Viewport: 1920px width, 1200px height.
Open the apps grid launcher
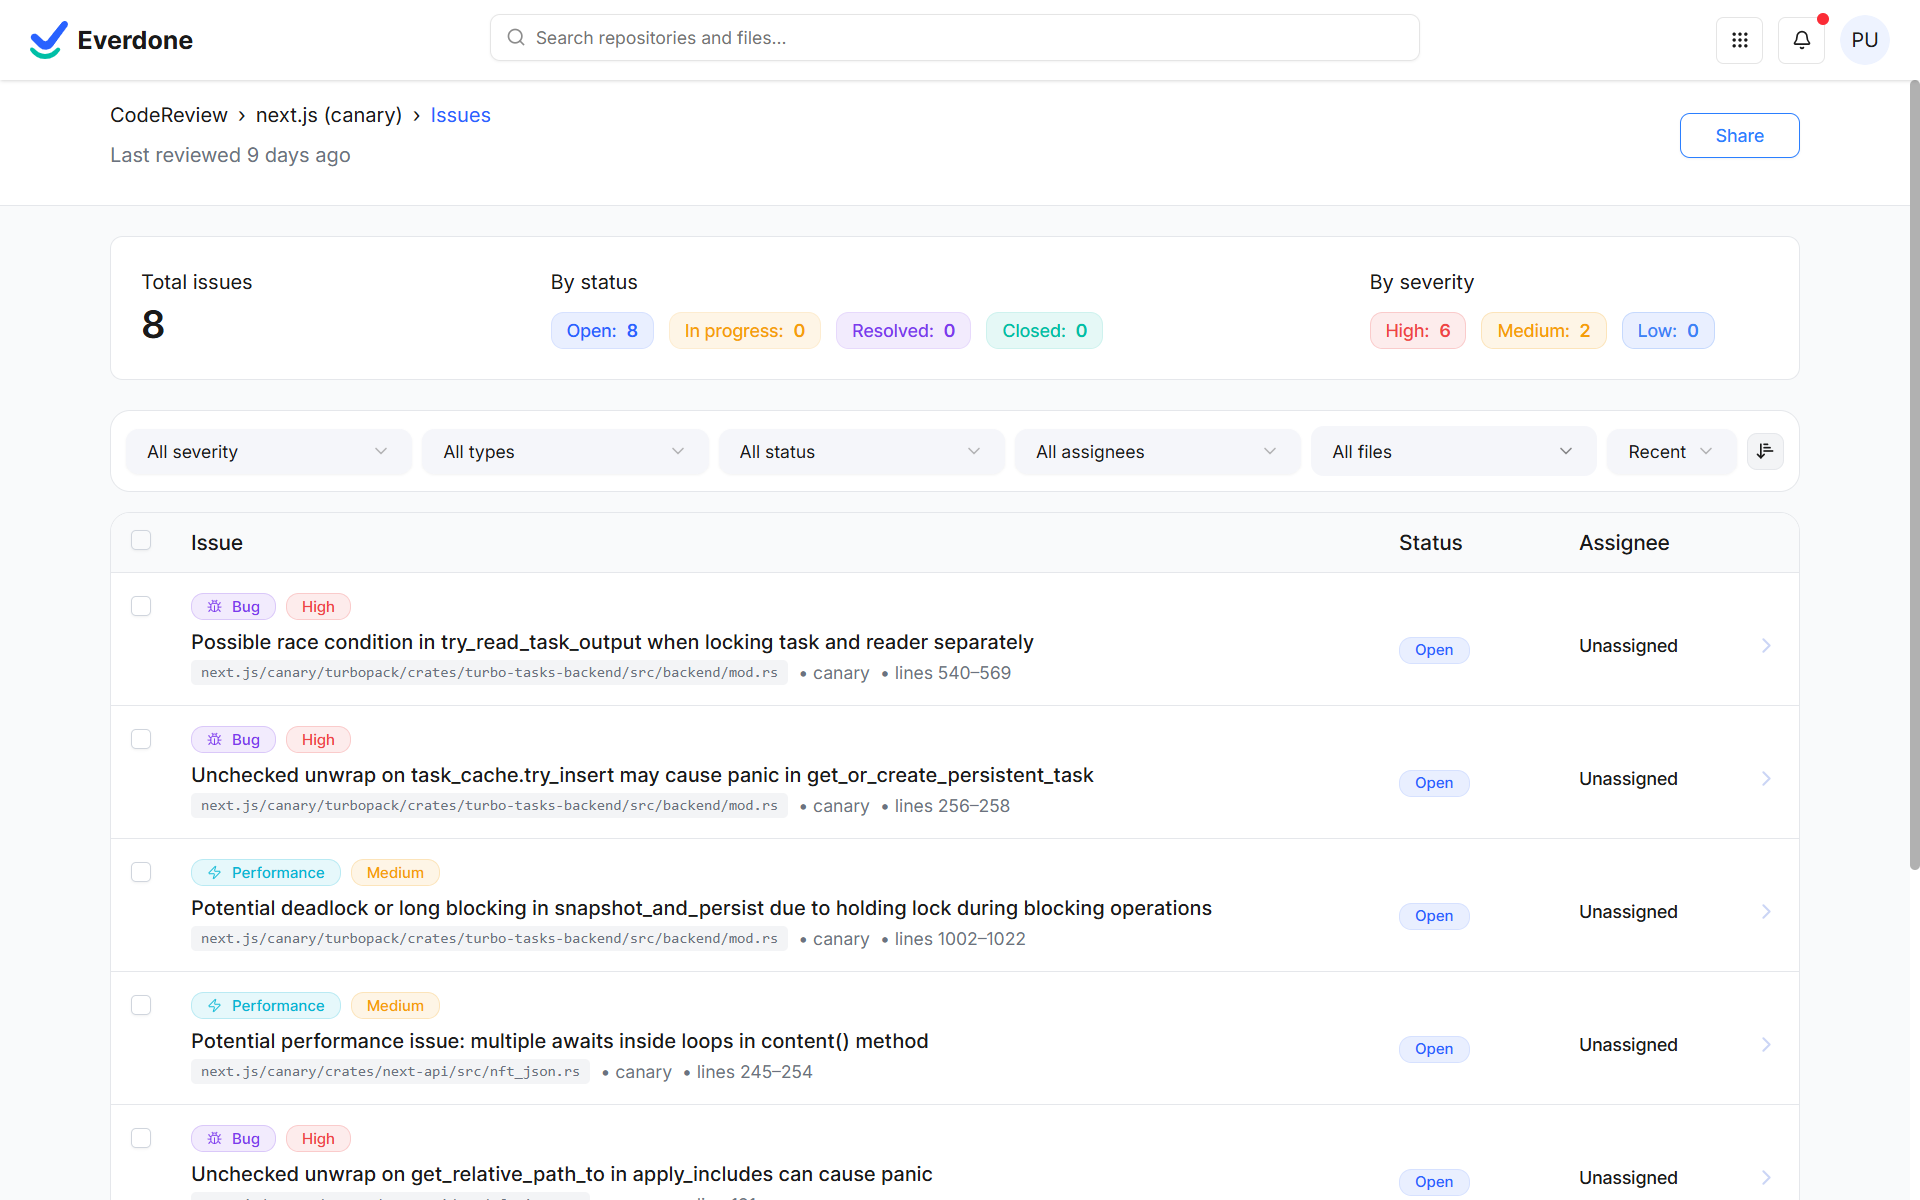pos(1740,40)
